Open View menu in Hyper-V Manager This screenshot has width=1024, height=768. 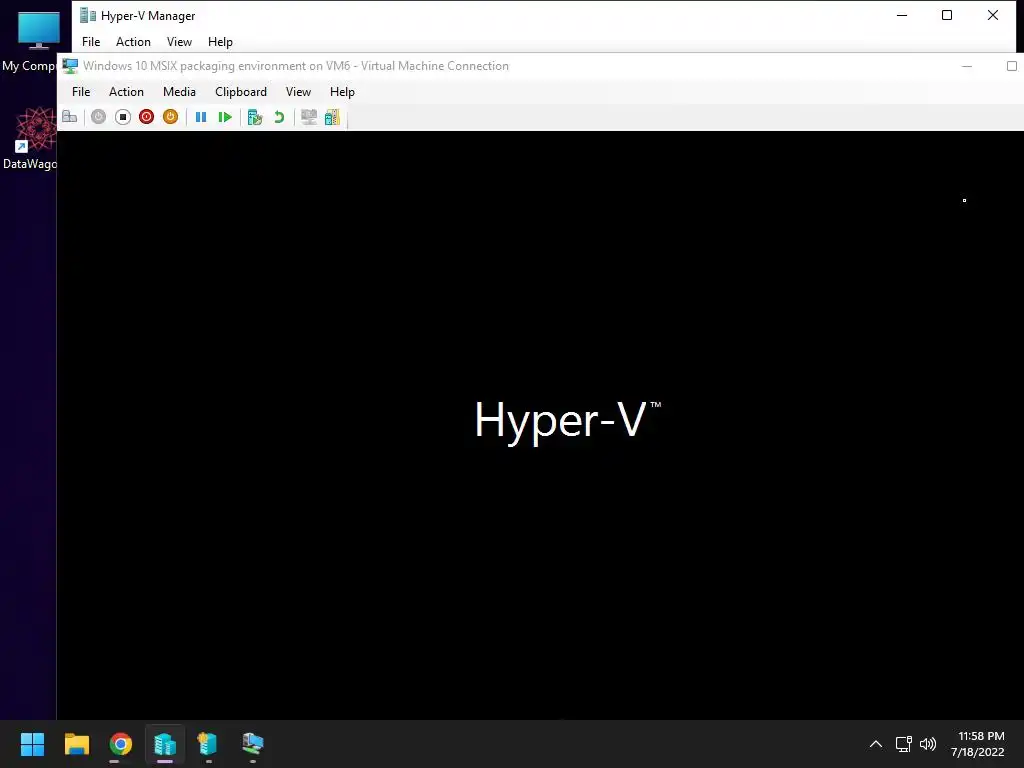pyautogui.click(x=179, y=42)
